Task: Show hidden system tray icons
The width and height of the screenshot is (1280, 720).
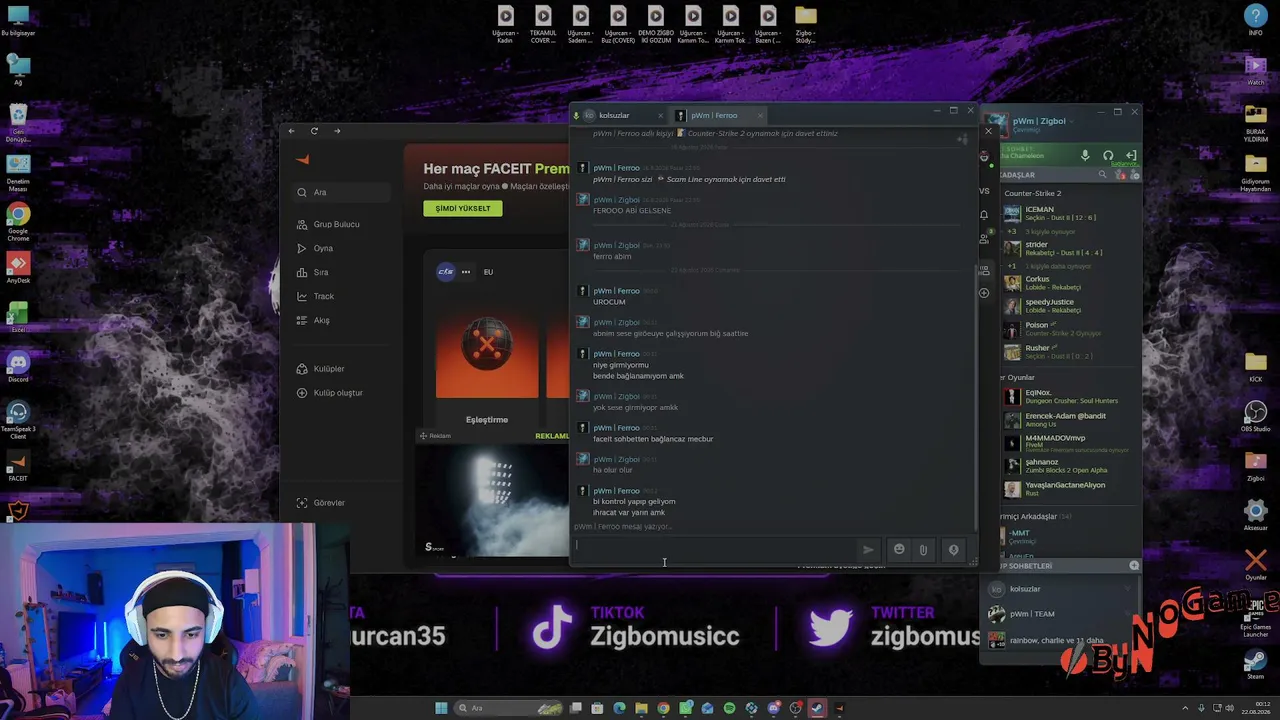Action: [1185, 708]
